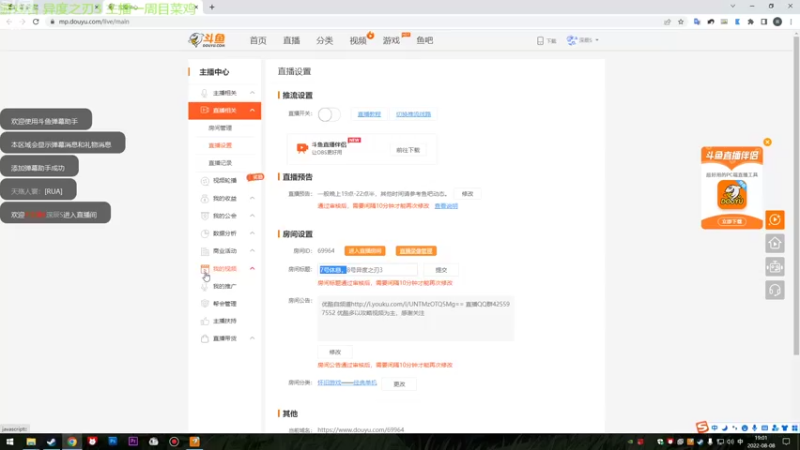Select 直播设置 in the sidebar submenu
This screenshot has width=800, height=450.
pyautogui.click(x=220, y=145)
